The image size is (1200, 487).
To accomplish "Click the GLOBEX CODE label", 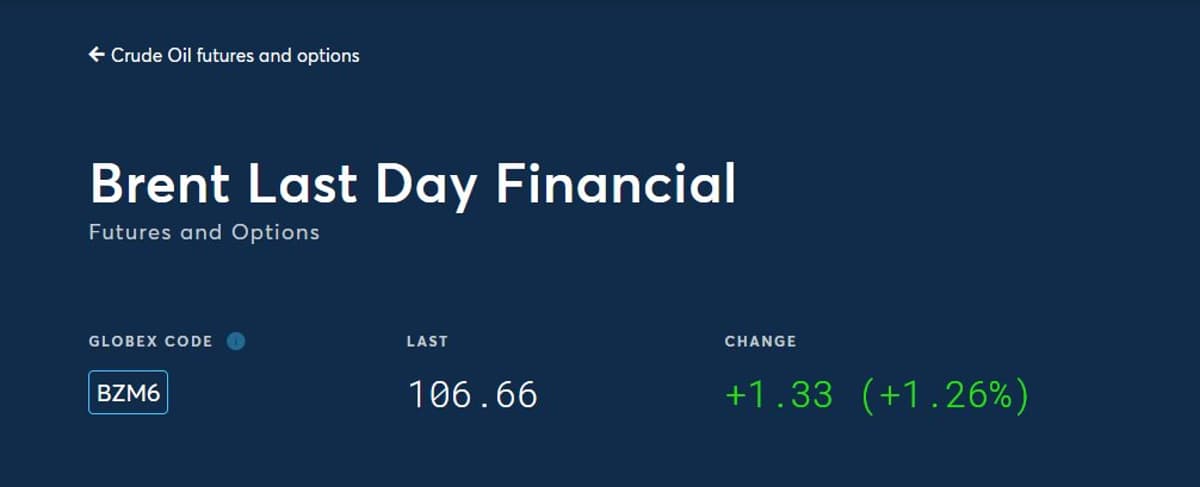I will pos(151,341).
